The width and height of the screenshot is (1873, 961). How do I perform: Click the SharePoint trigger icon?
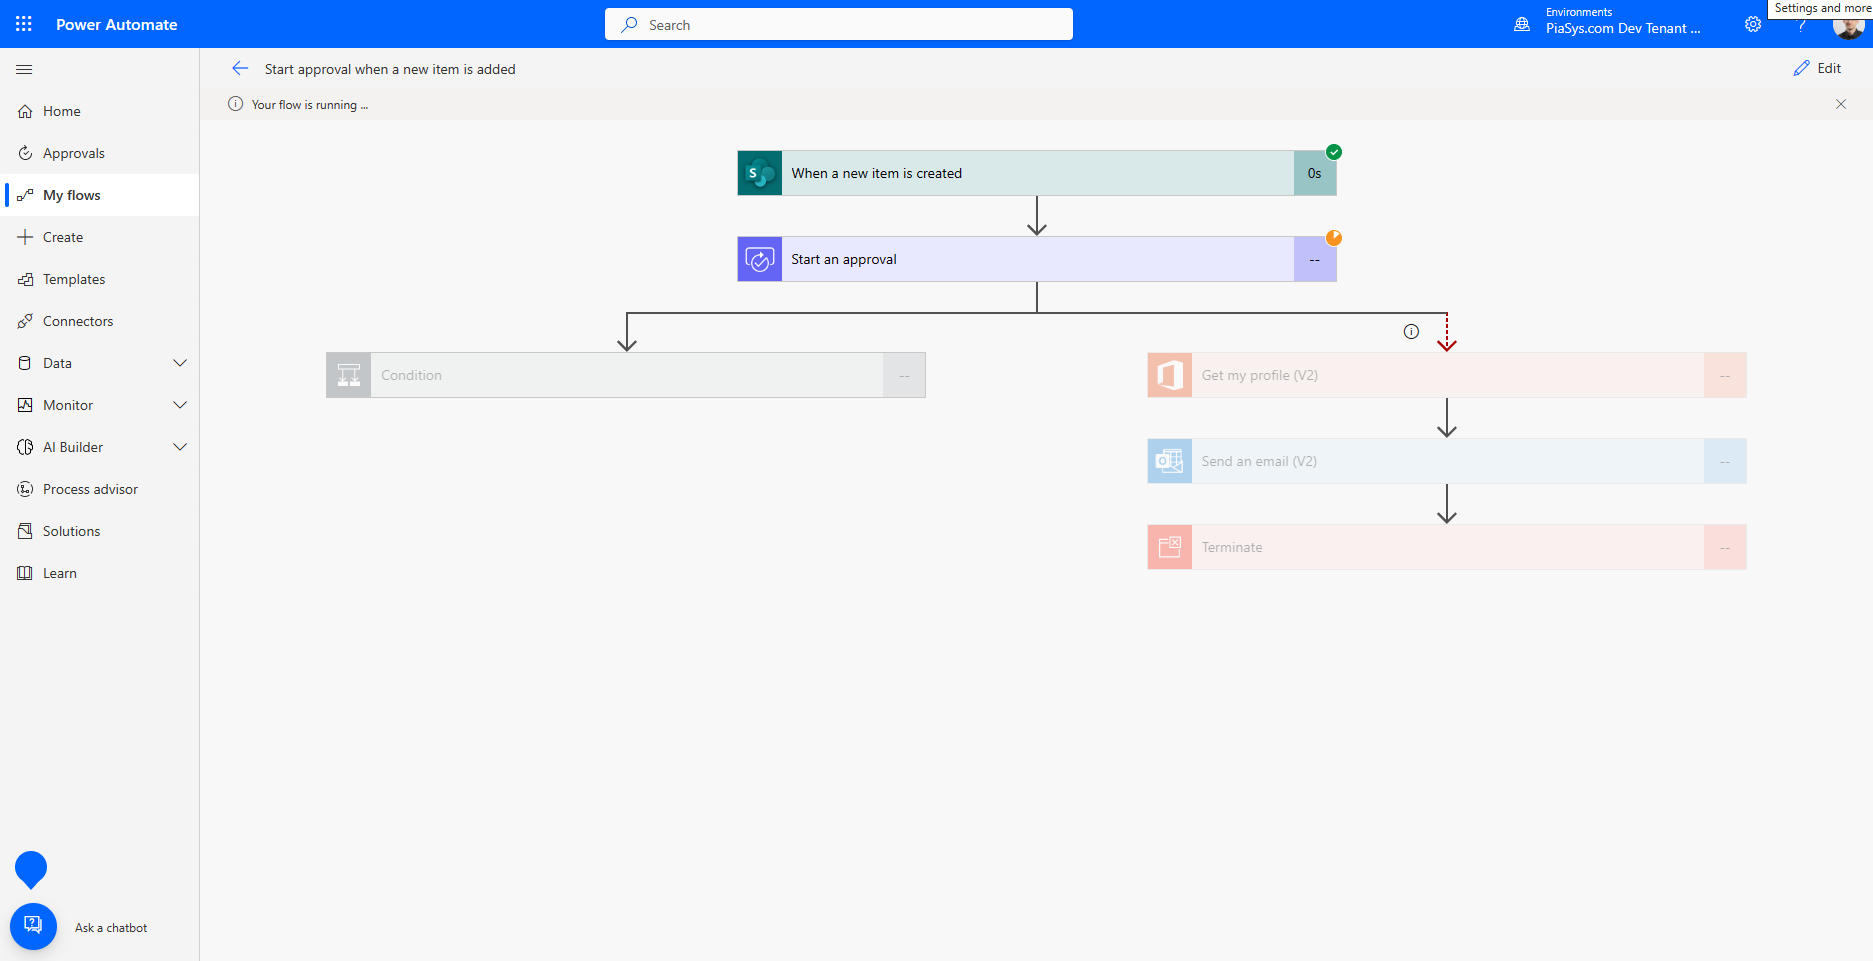pos(759,172)
